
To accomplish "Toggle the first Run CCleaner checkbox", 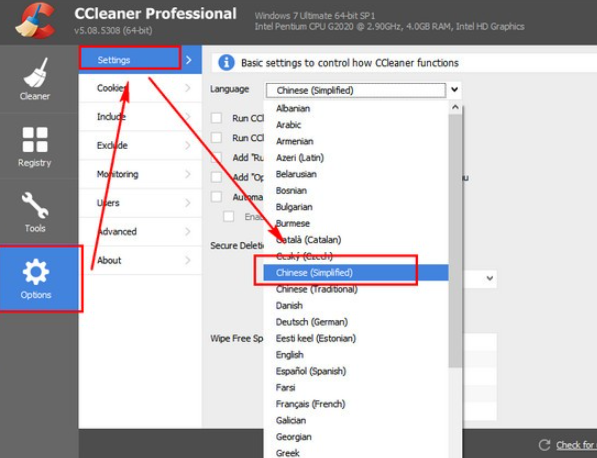I will pos(216,118).
